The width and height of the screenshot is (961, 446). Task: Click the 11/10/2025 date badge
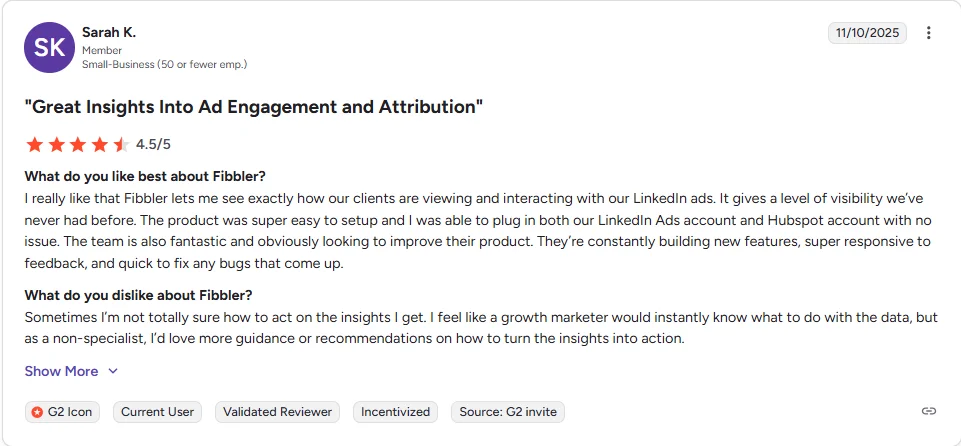(867, 33)
